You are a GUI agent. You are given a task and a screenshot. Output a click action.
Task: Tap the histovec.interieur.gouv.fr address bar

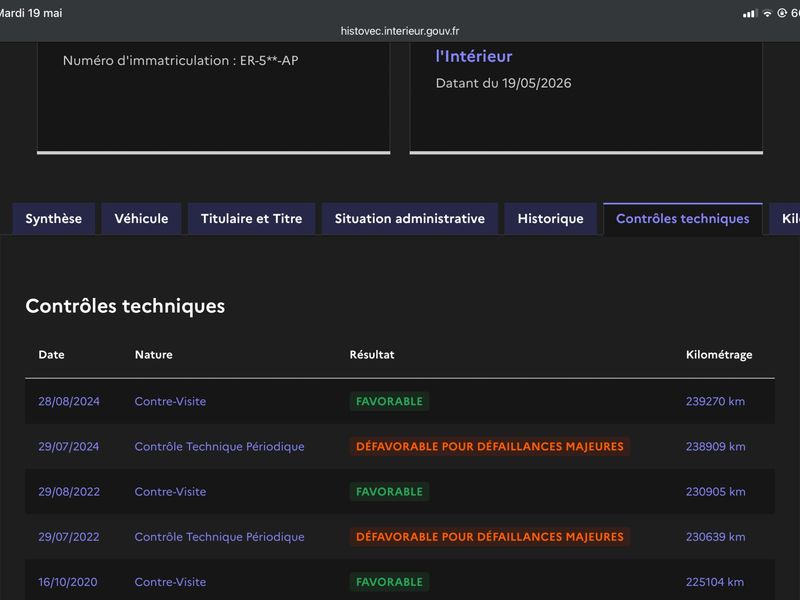pos(400,31)
